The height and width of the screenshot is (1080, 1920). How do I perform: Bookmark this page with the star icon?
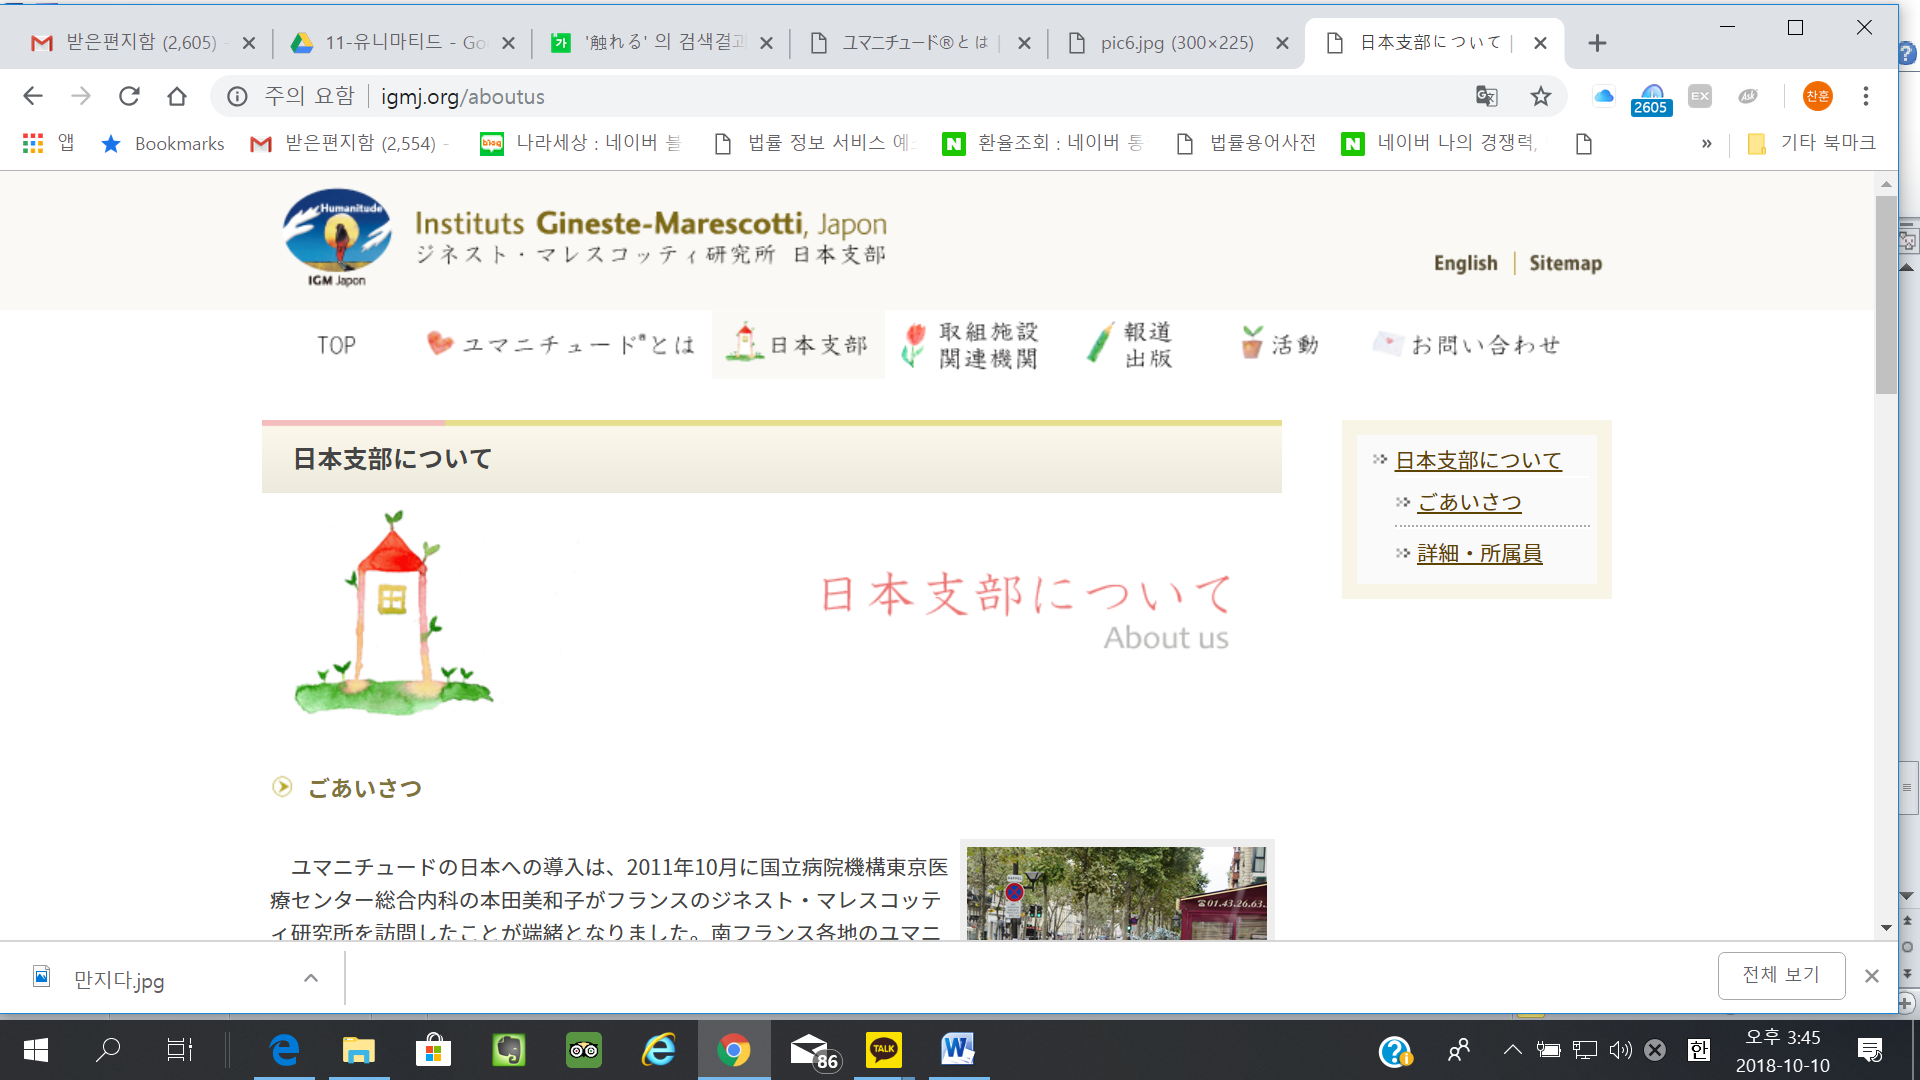tap(1541, 96)
